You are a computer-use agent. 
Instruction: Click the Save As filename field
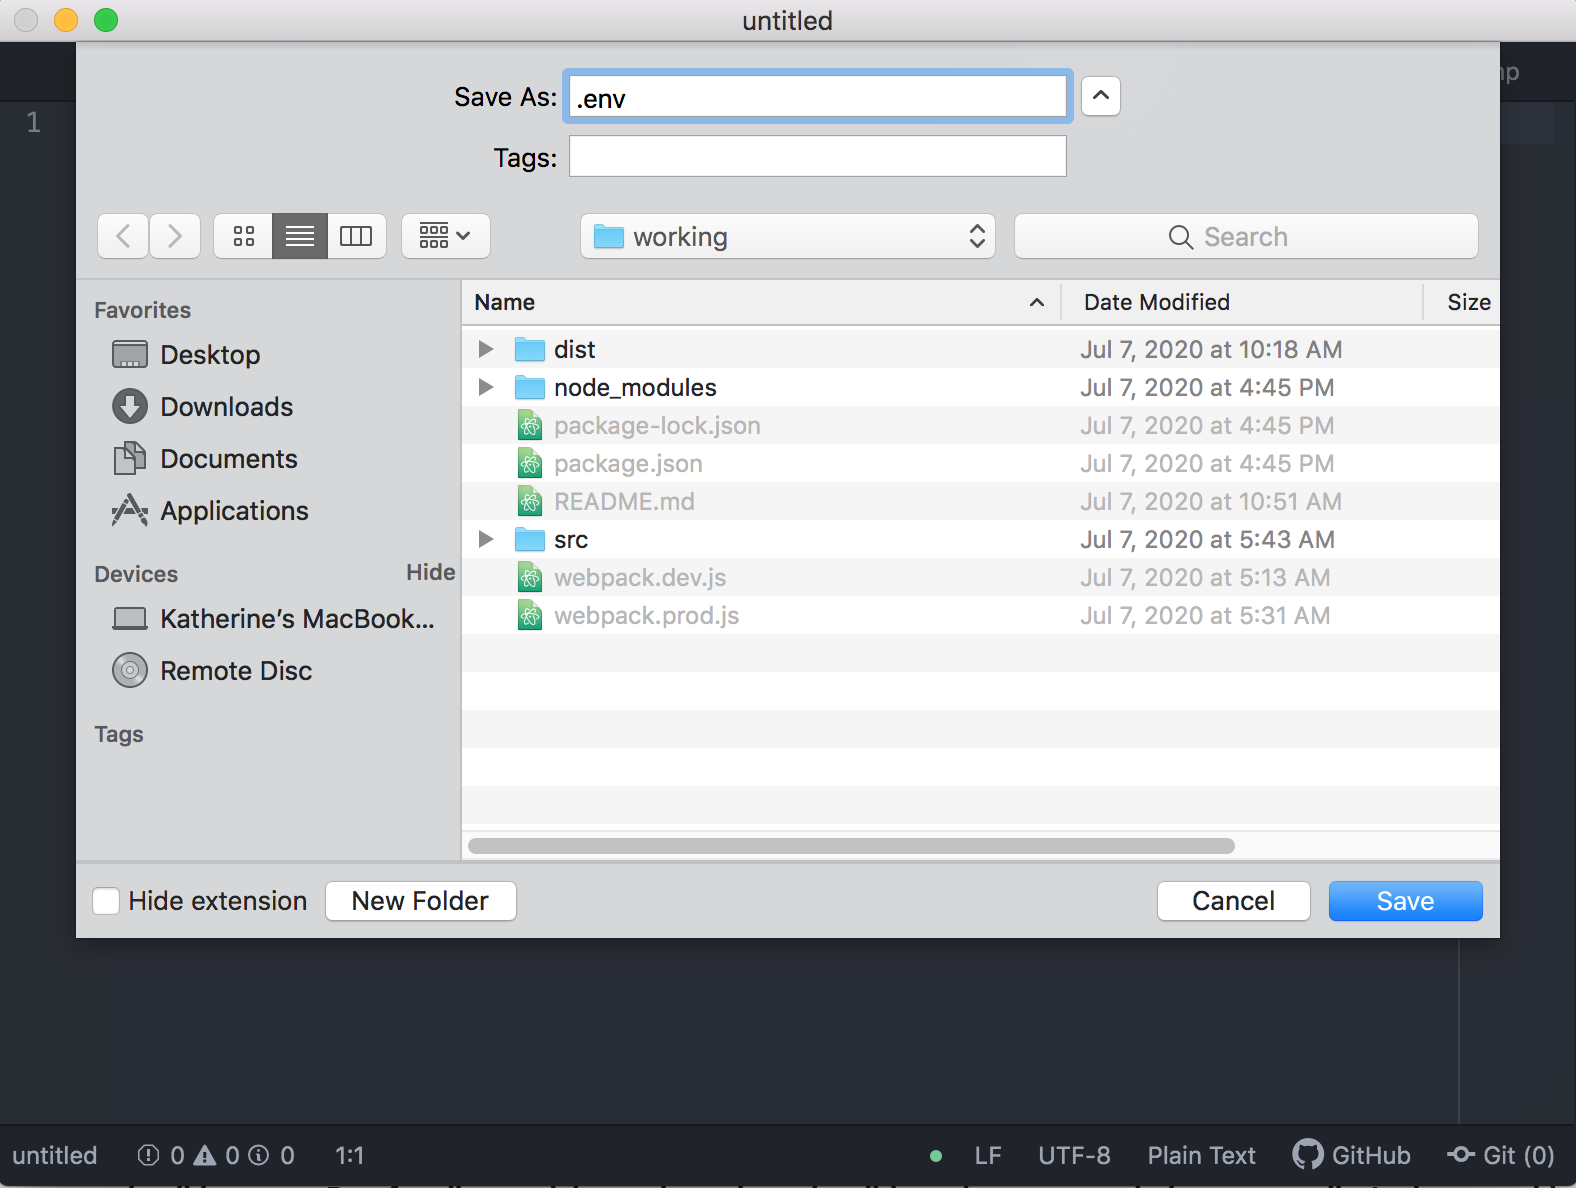tap(818, 97)
